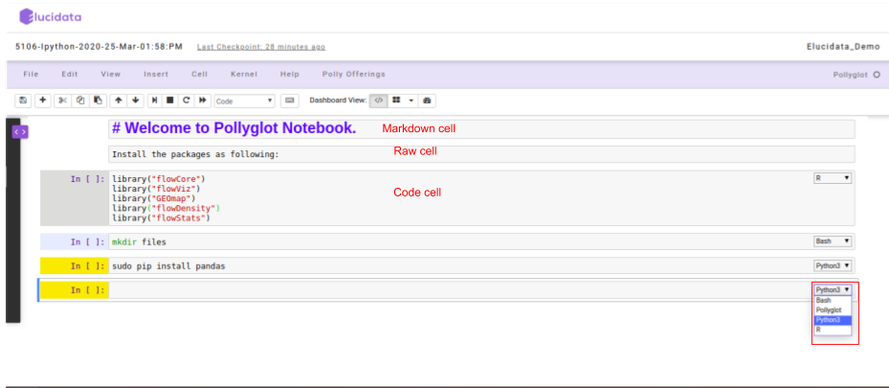Choose R from the open language list
Image resolution: width=889 pixels, height=388 pixels.
[833, 330]
